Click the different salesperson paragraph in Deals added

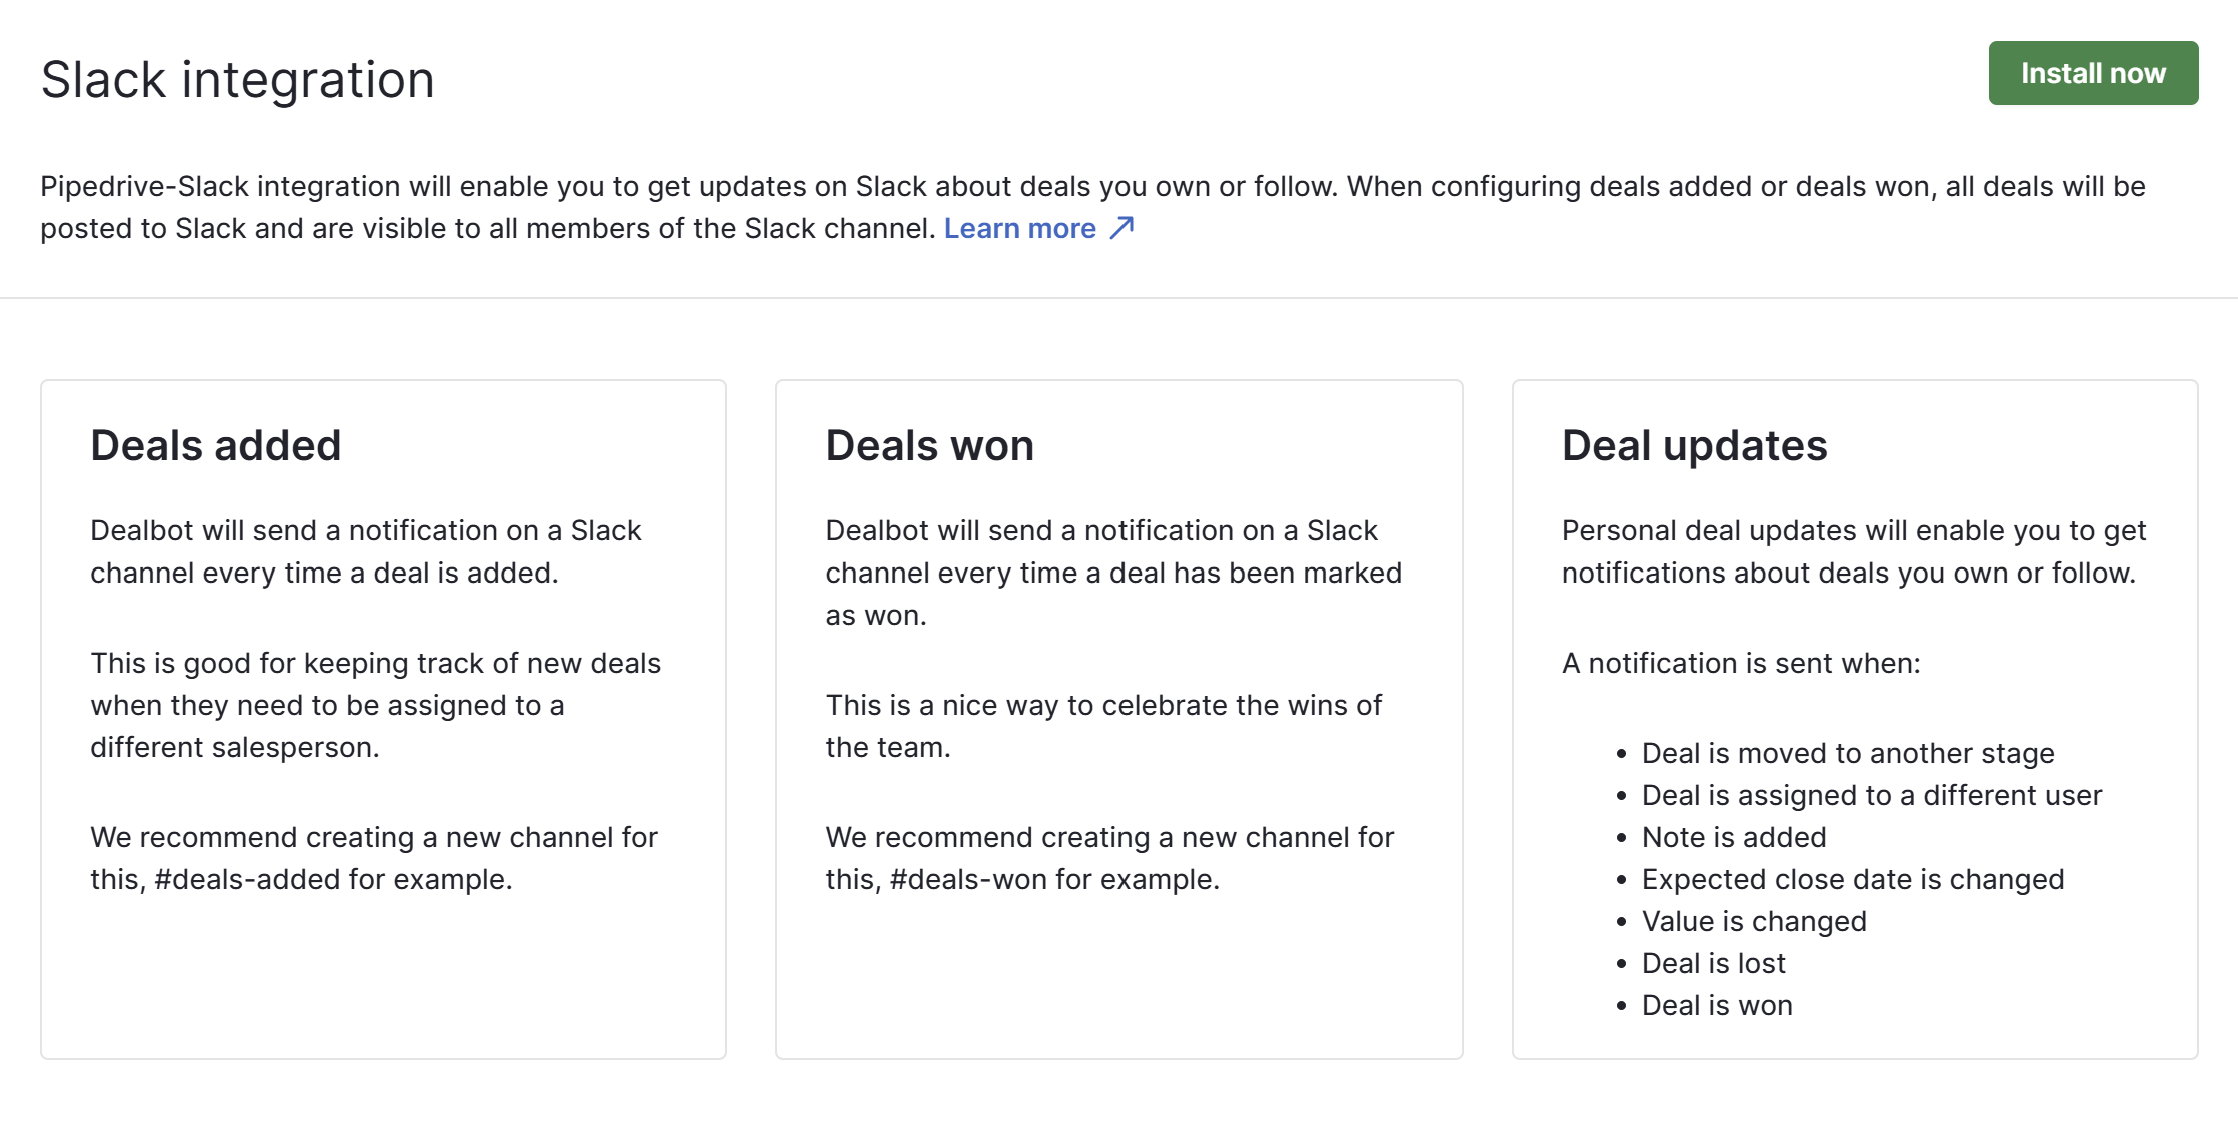pos(376,705)
